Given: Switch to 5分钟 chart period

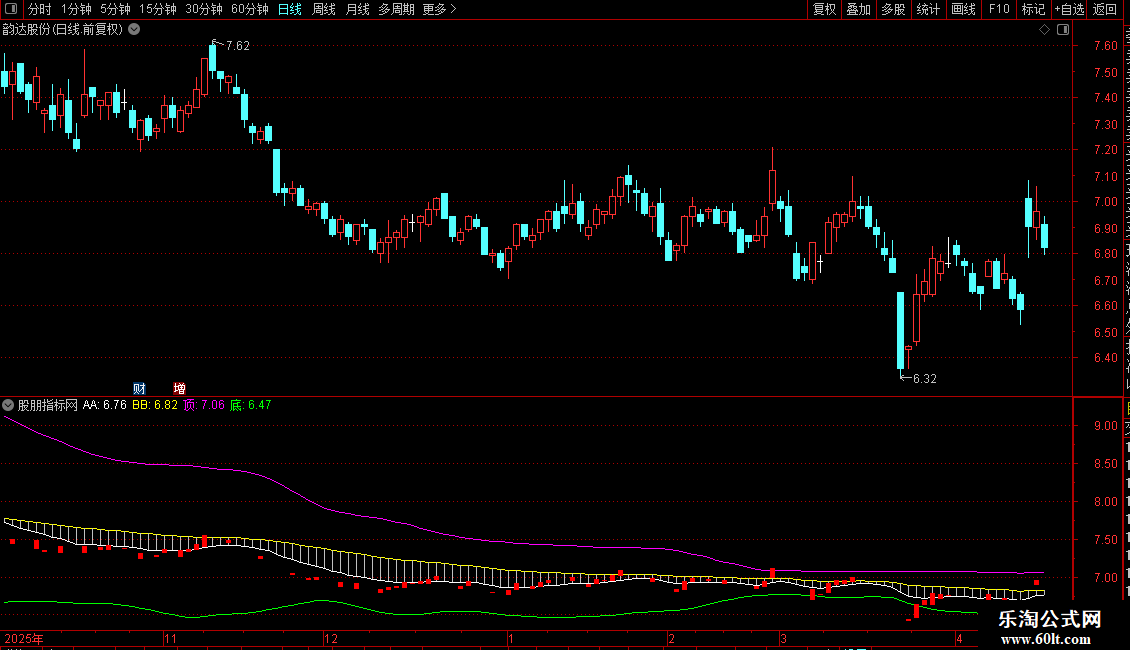Looking at the screenshot, I should tap(115, 9).
